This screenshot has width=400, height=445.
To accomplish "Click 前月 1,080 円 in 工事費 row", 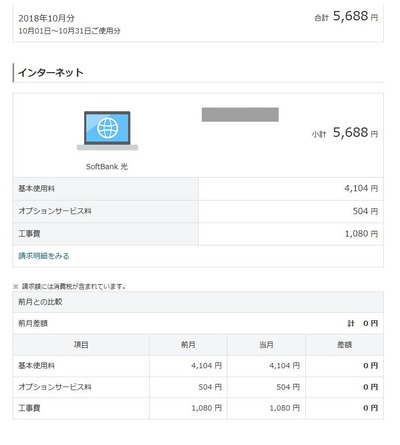I will [x=207, y=408].
